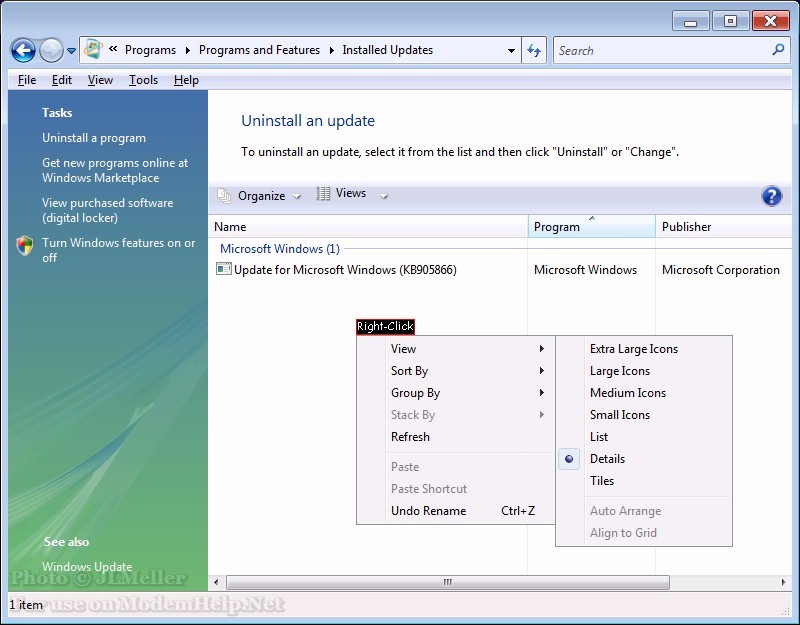Click the search magnifier icon

778,49
